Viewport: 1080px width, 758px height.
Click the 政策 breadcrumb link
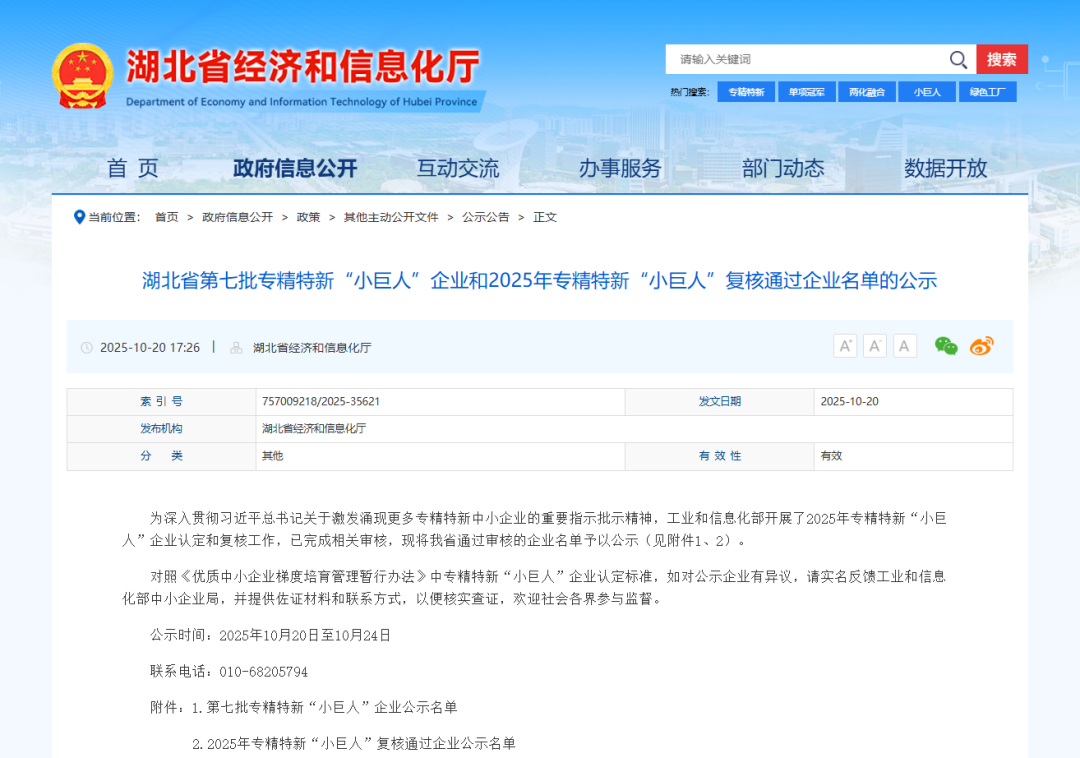pyautogui.click(x=308, y=217)
